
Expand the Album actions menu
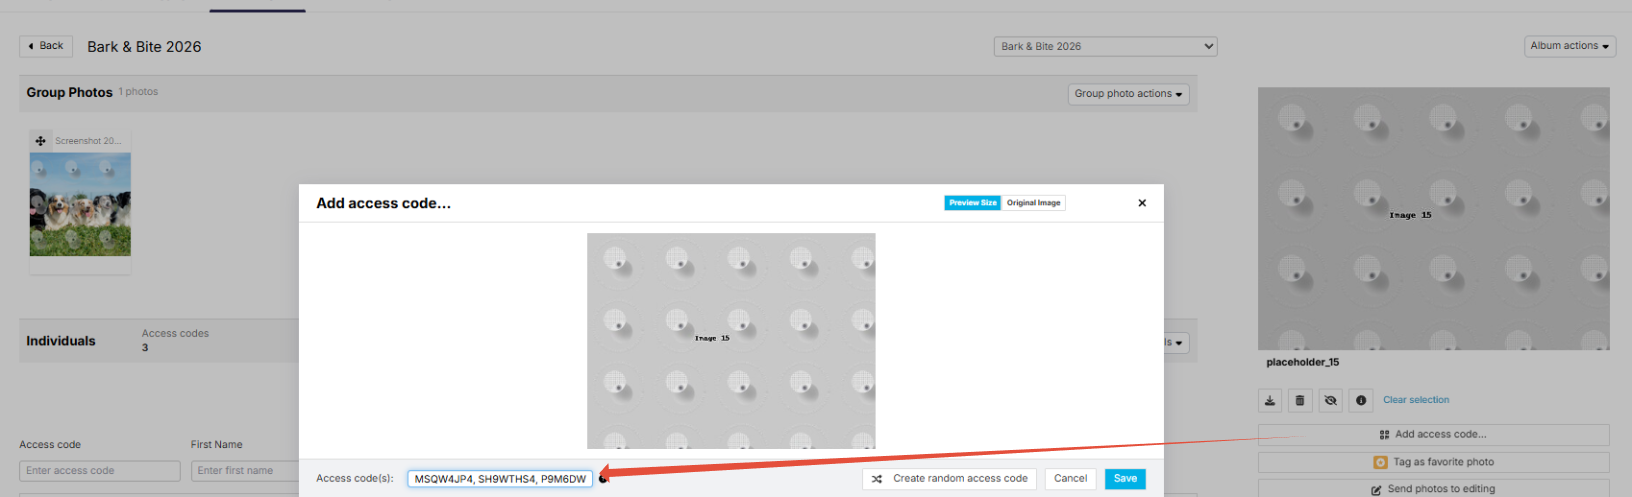(1570, 46)
